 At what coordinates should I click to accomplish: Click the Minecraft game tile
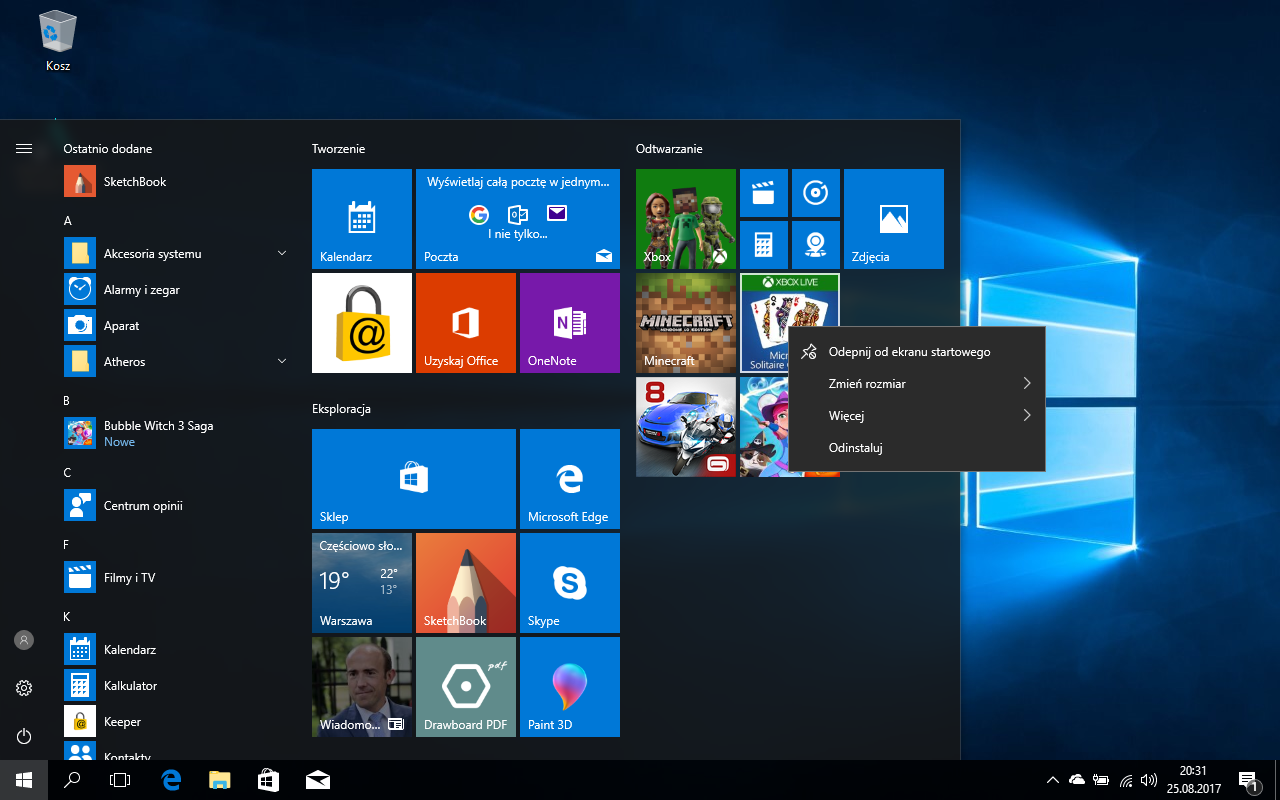[685, 323]
